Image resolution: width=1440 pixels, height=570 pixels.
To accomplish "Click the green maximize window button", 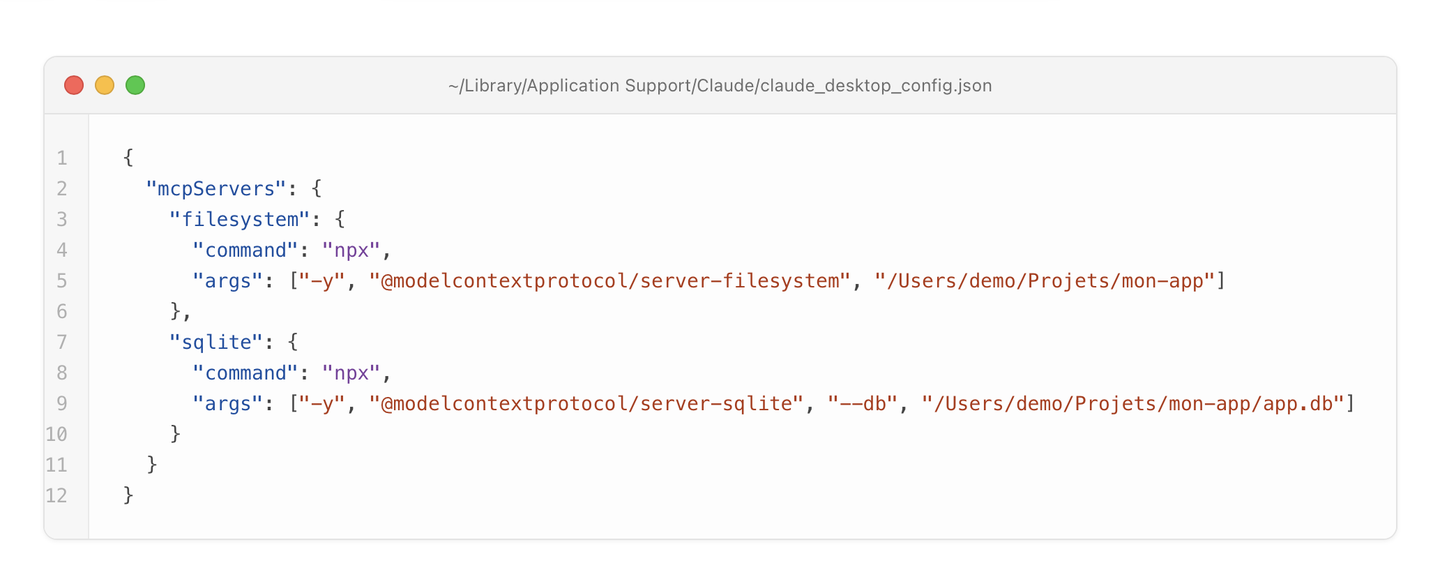I will click(136, 85).
